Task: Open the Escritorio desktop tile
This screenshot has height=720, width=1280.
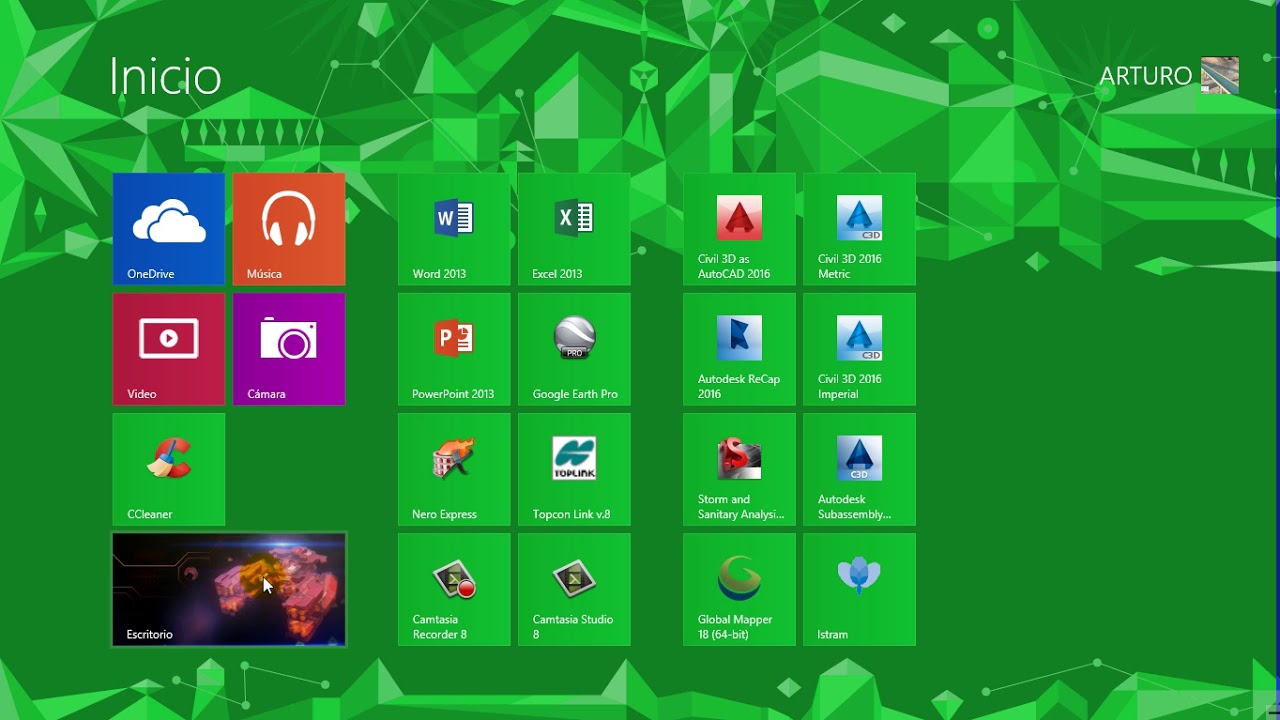Action: [x=229, y=589]
